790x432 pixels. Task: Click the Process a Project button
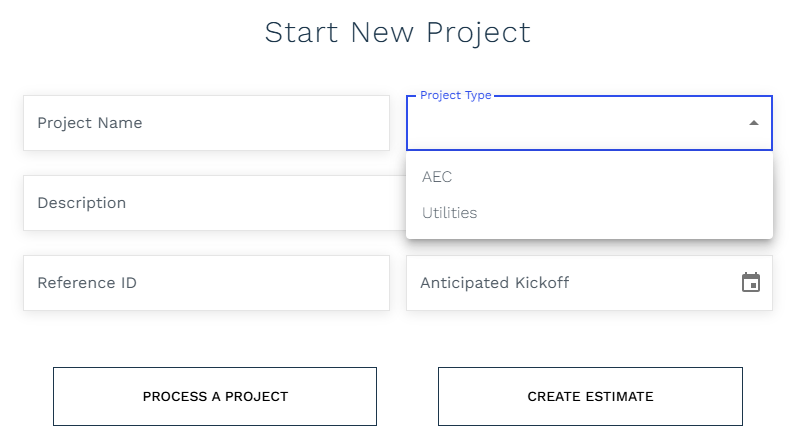click(x=215, y=396)
